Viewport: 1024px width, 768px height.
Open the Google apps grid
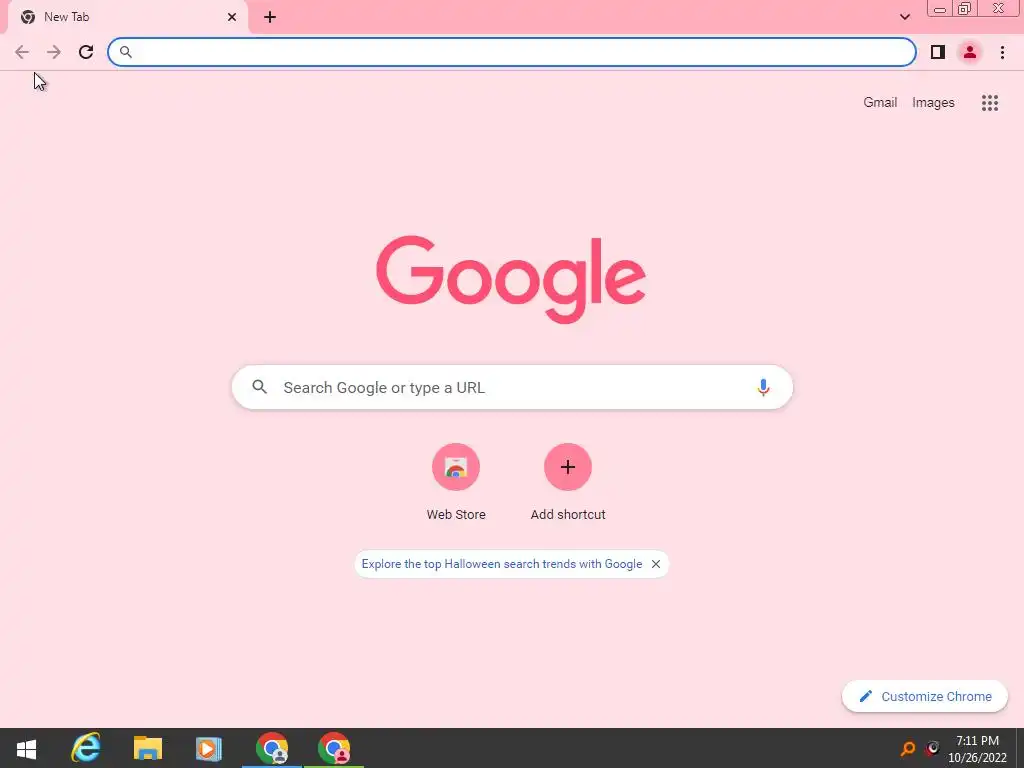990,103
